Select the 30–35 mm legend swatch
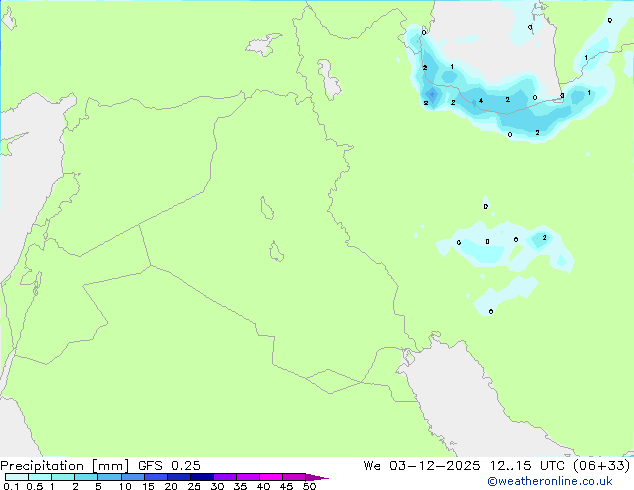 click(x=225, y=477)
